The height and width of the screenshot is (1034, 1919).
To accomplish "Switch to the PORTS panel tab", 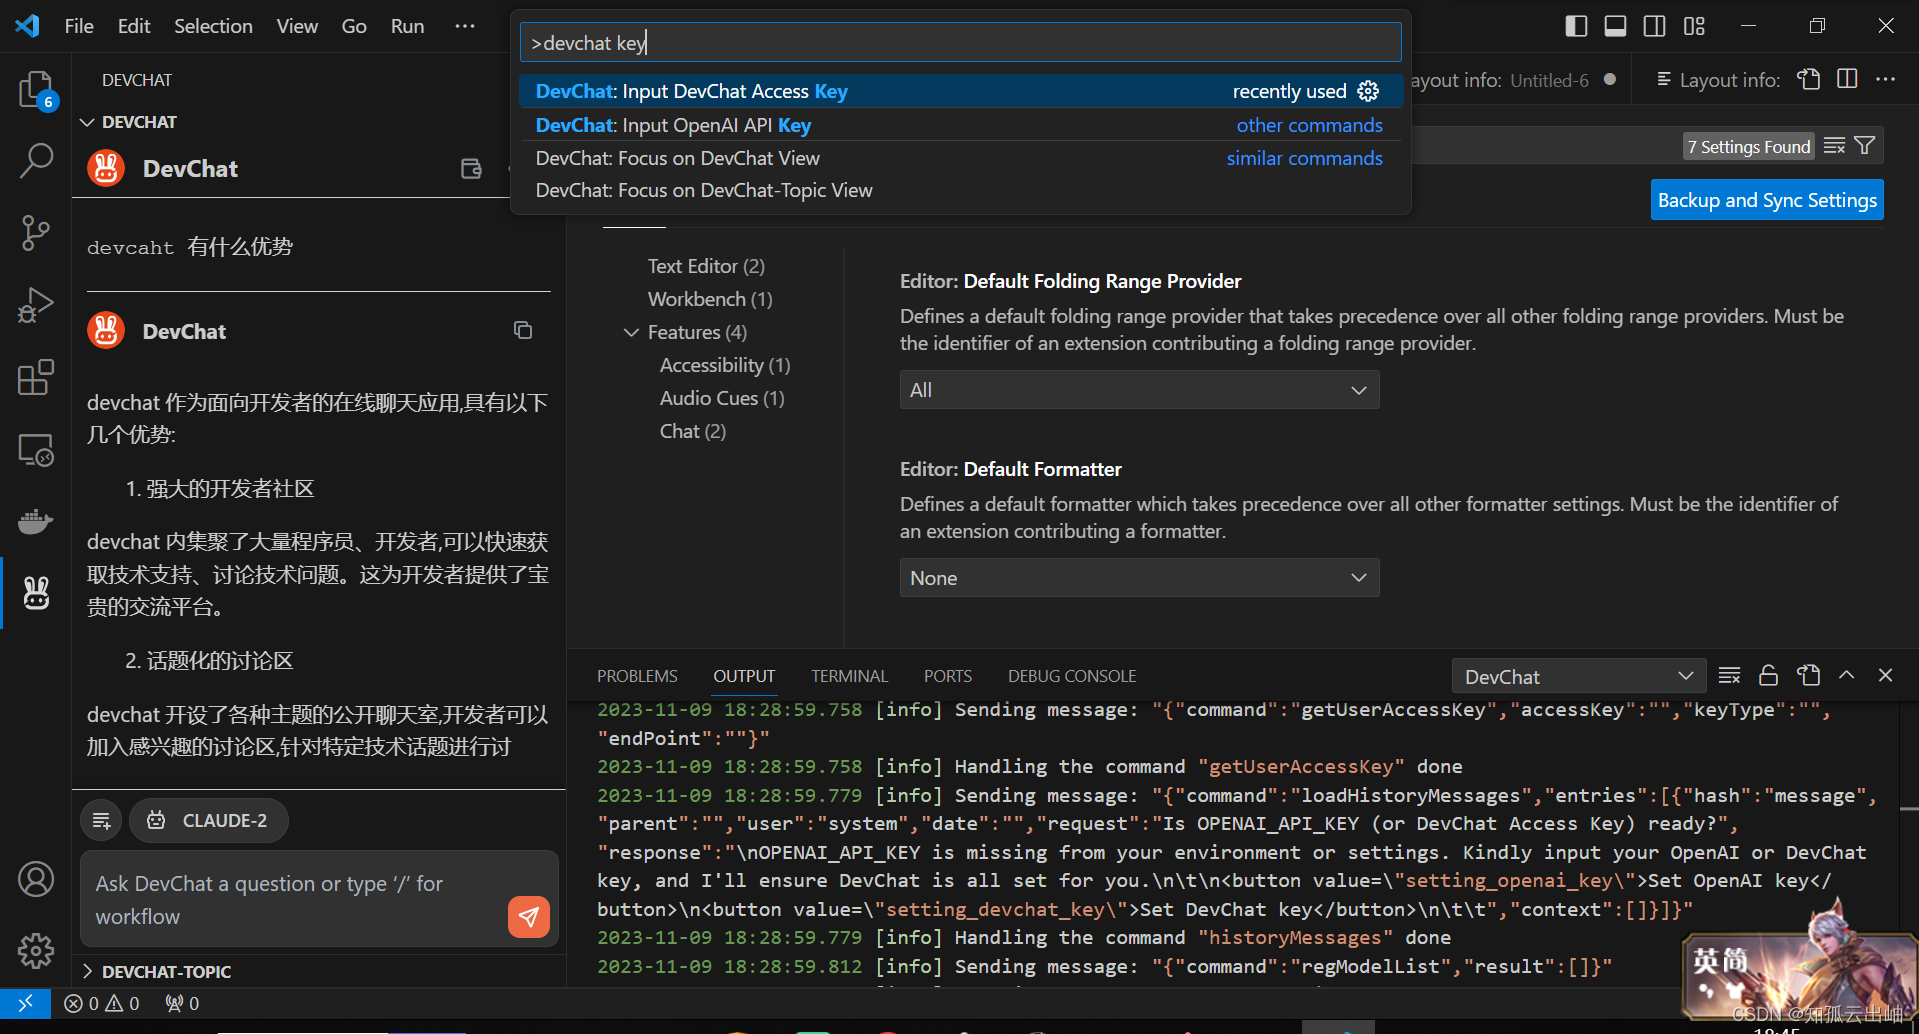I will point(948,676).
